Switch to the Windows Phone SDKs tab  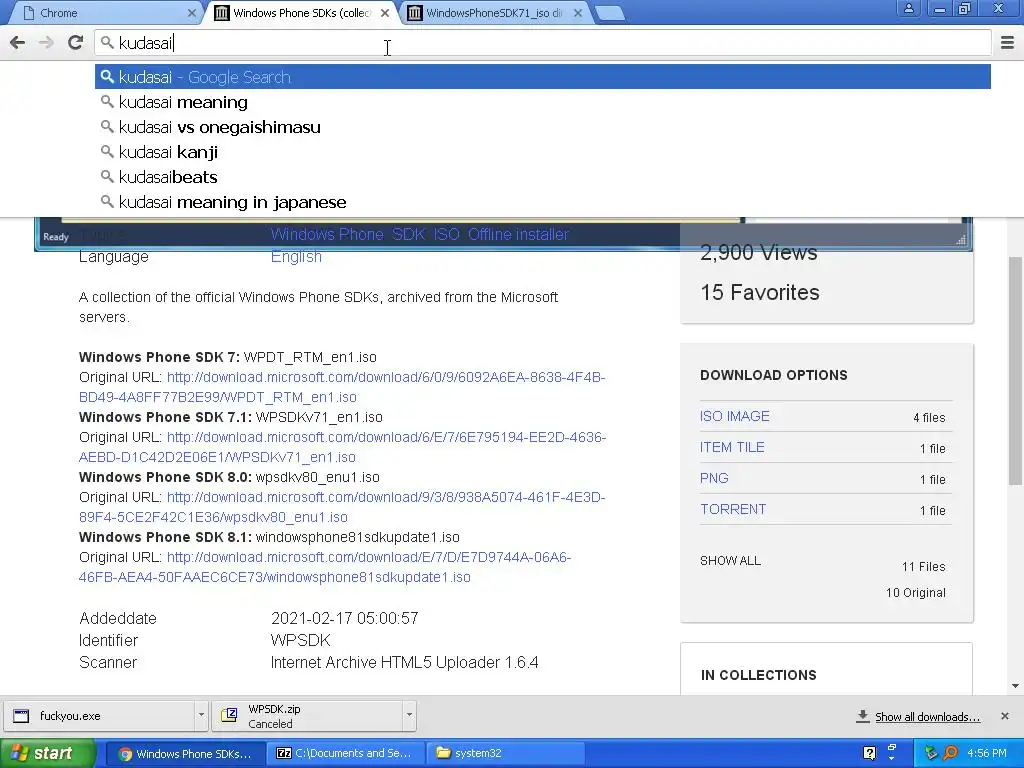(x=300, y=13)
